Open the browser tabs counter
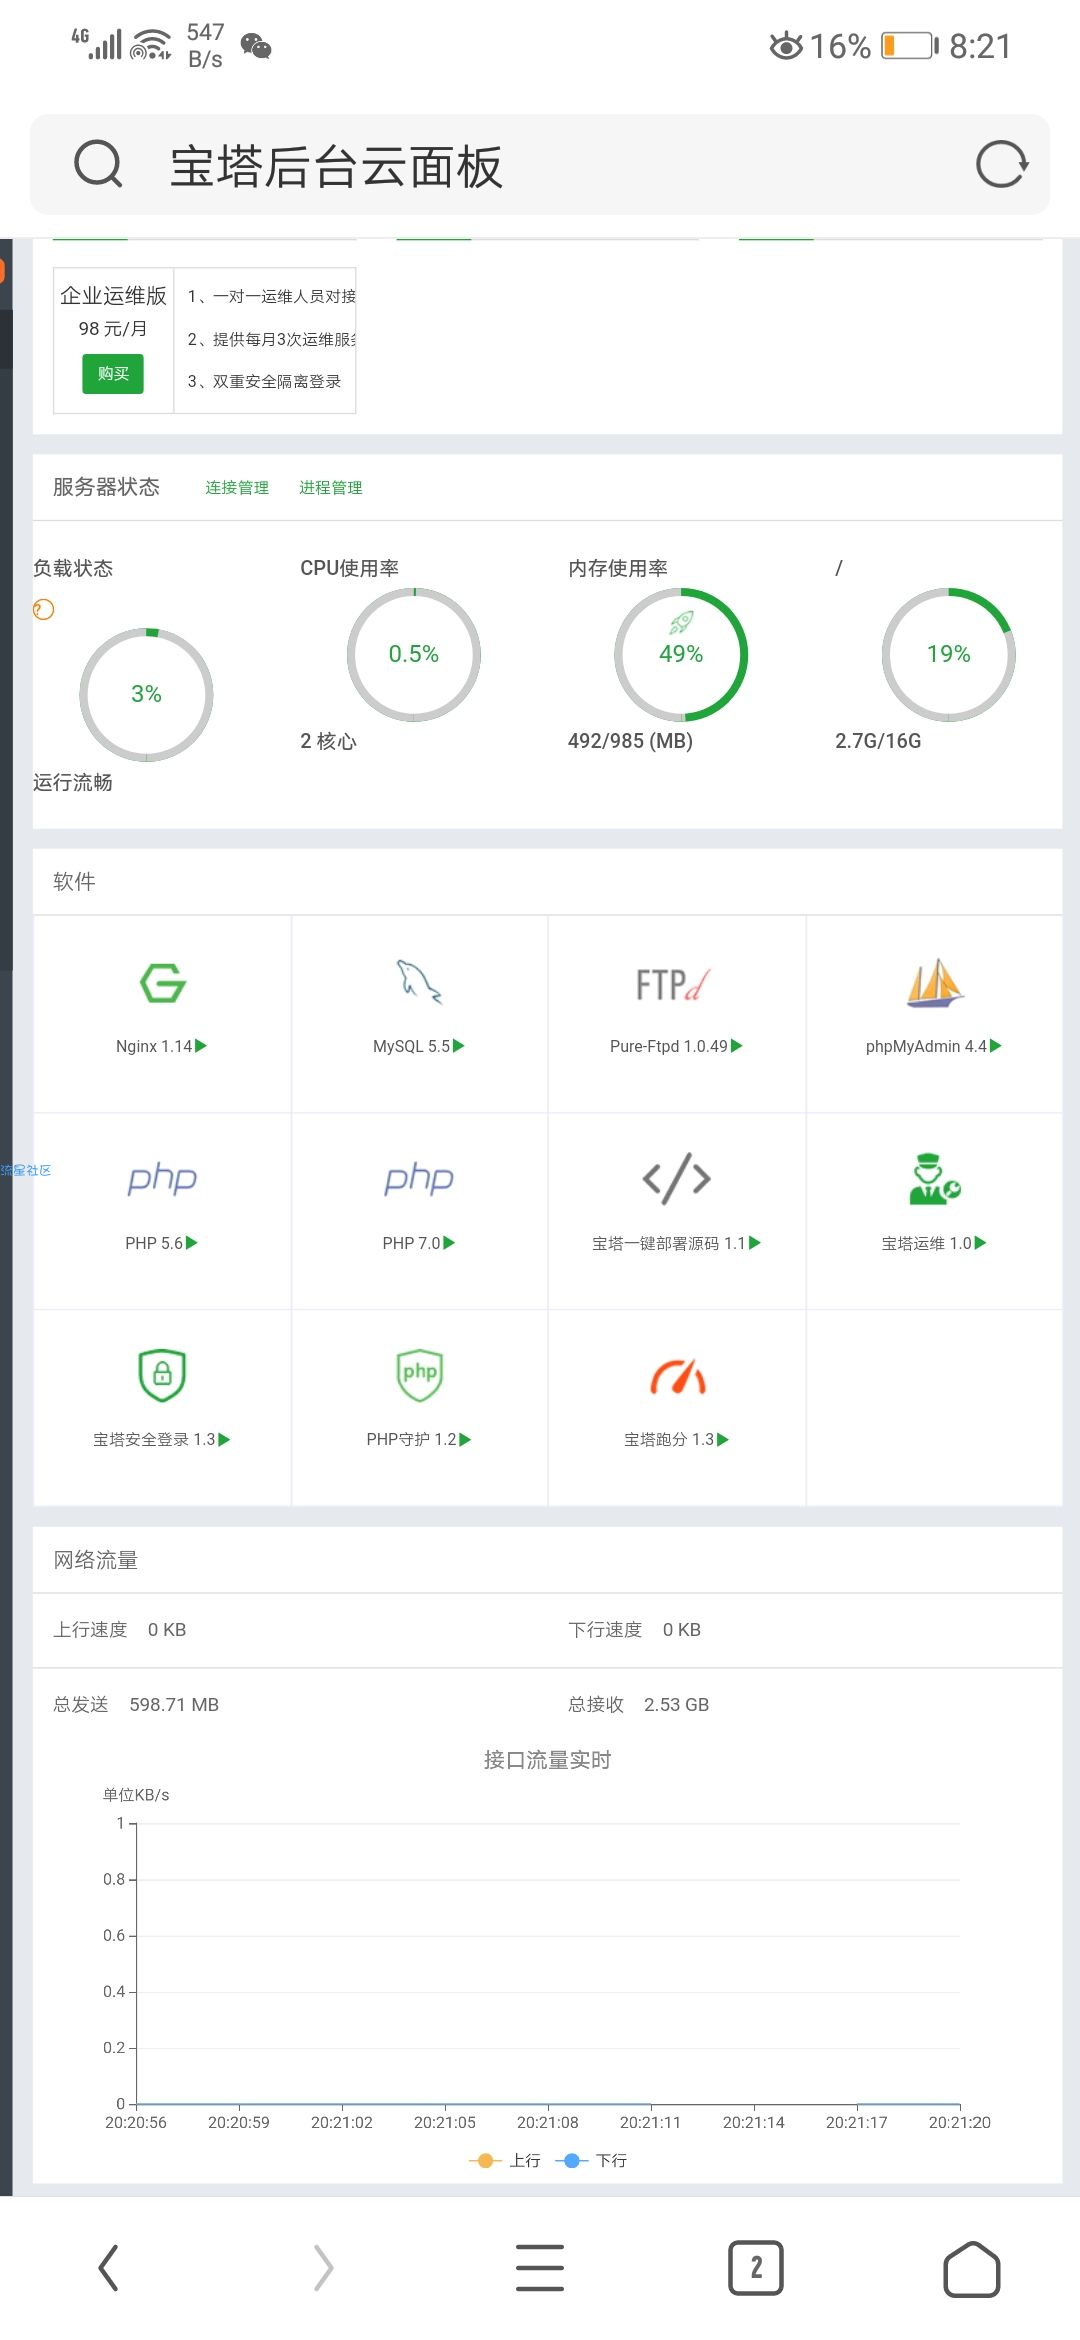 pyautogui.click(x=756, y=2267)
